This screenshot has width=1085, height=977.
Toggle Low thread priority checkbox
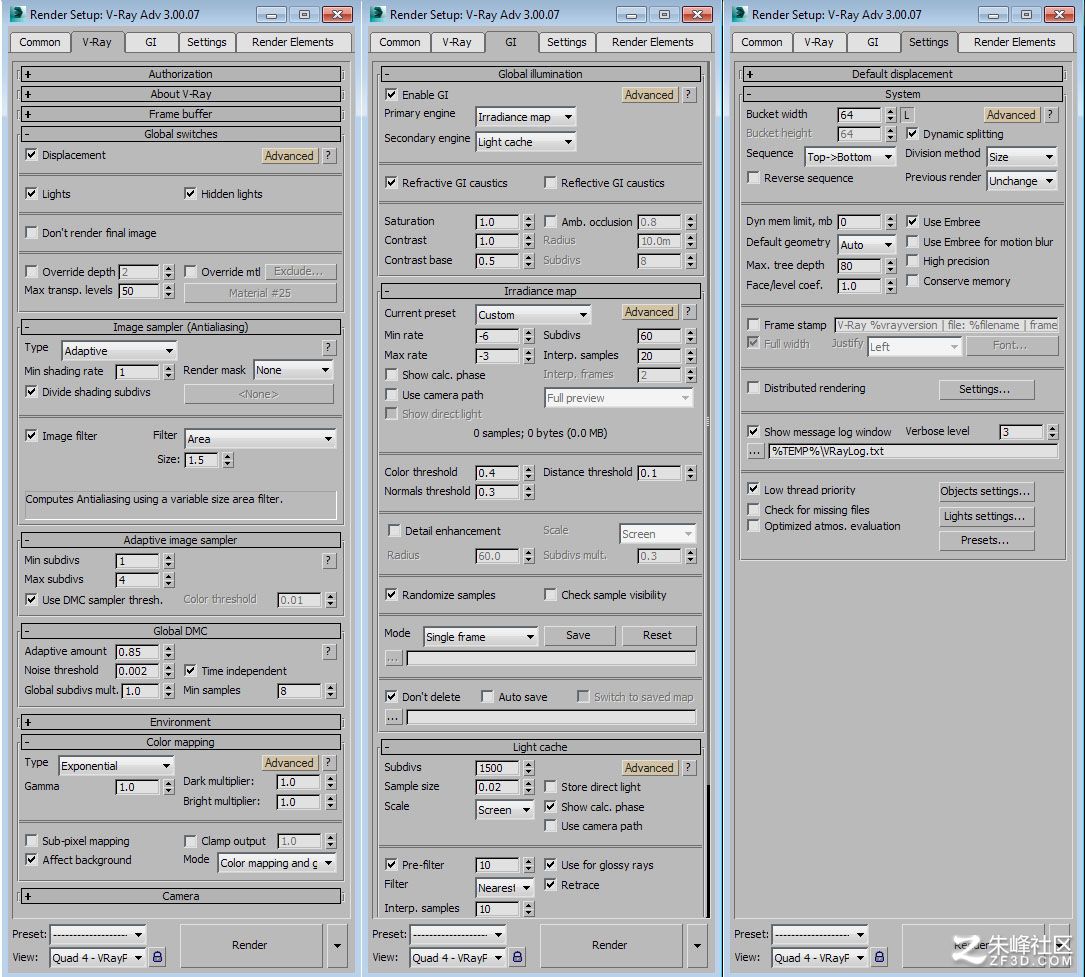pyautogui.click(x=753, y=489)
